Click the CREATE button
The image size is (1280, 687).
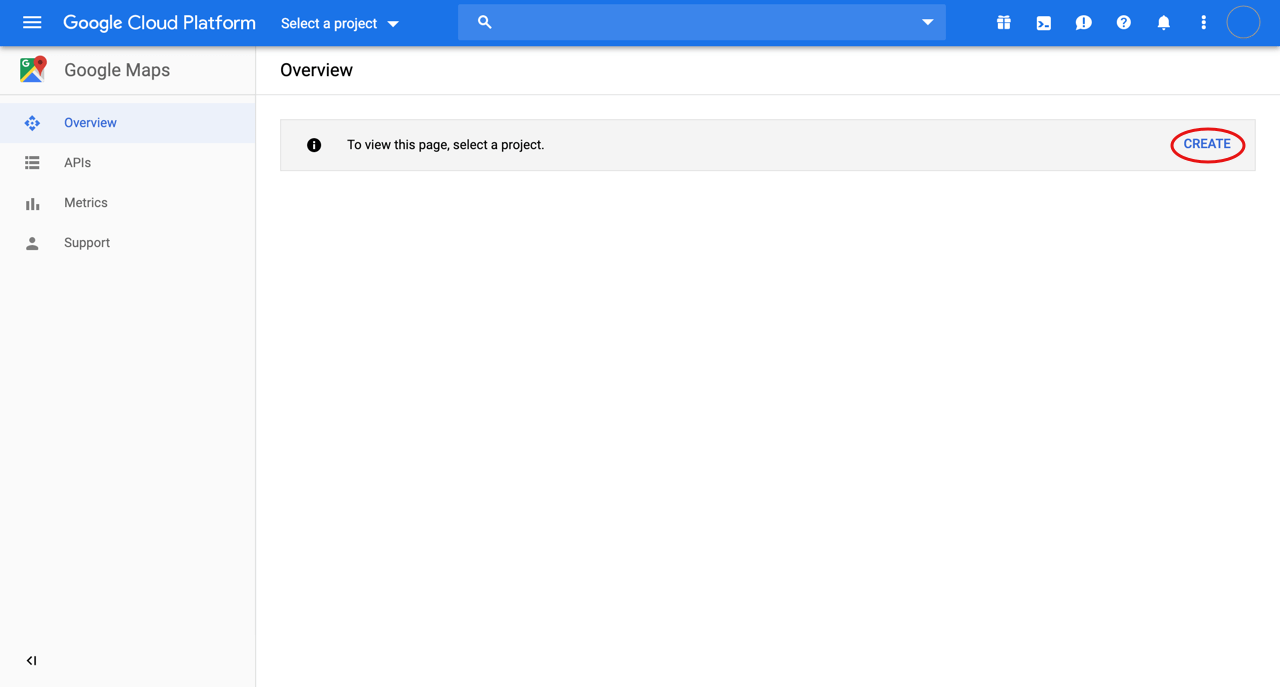coord(1207,144)
